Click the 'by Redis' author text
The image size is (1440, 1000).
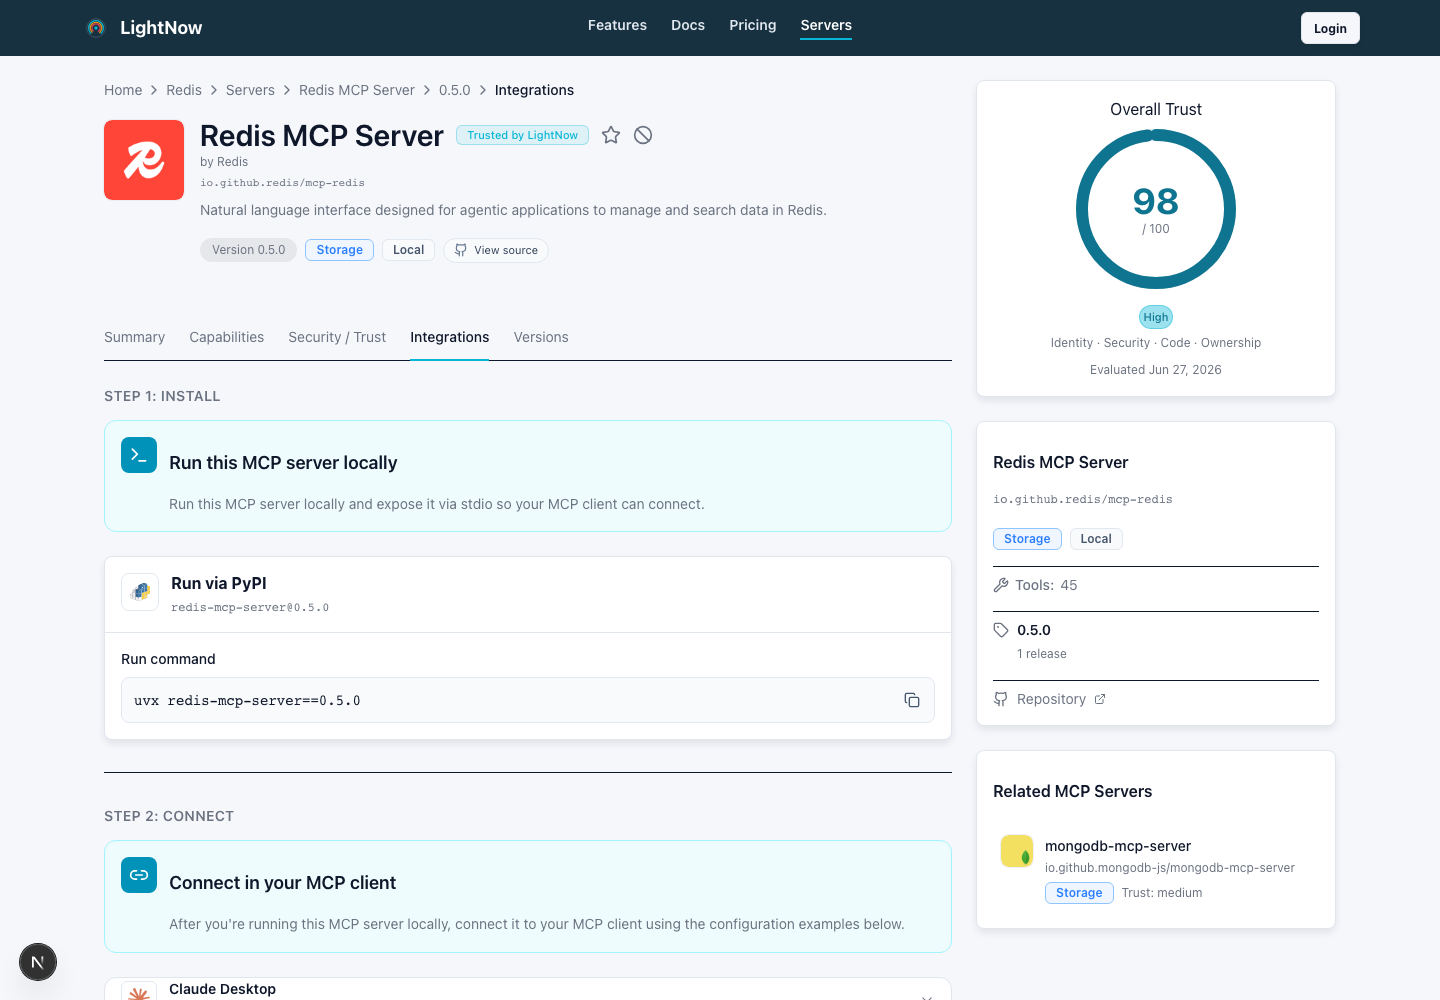224,162
